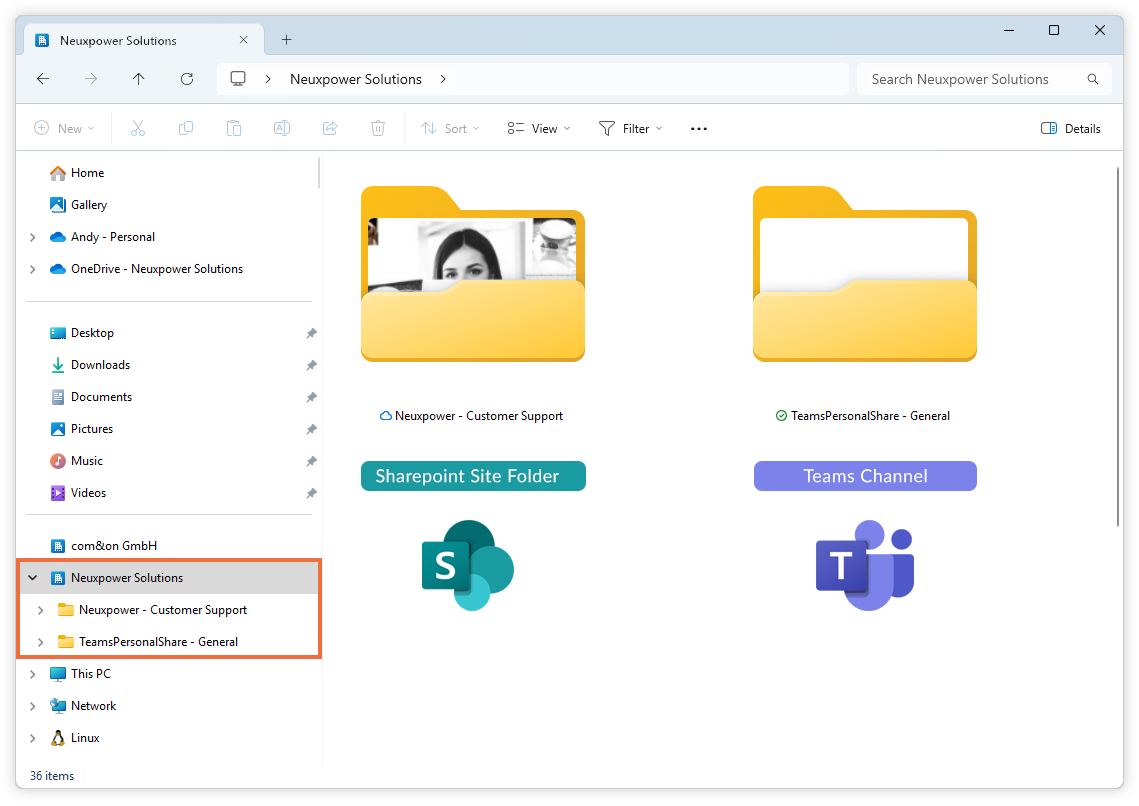Open the See more ellipsis menu
Image resolution: width=1139 pixels, height=806 pixels.
698,128
